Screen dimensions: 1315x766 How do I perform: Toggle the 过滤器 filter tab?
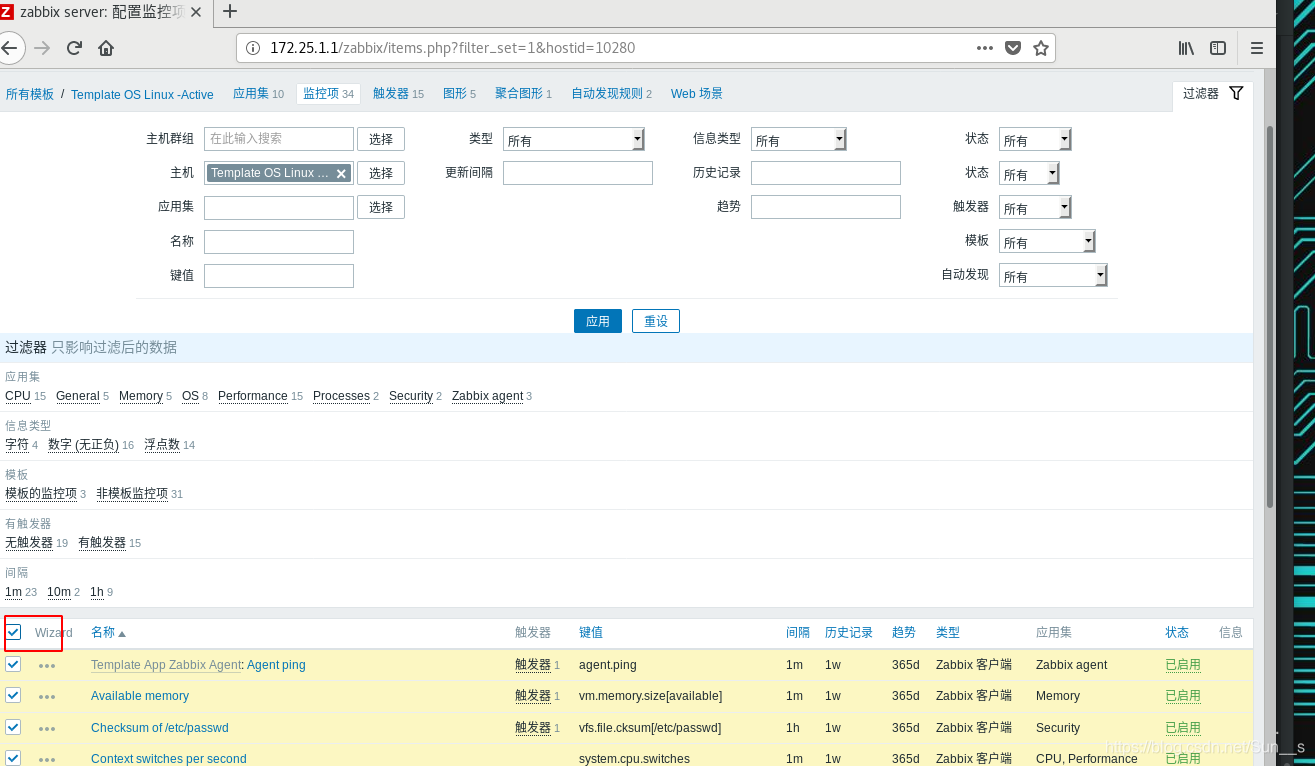(1212, 93)
